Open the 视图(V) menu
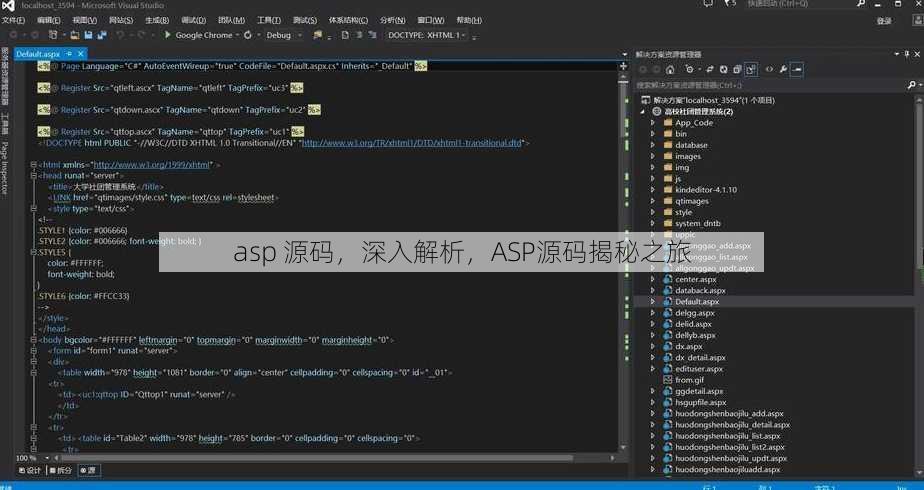The width and height of the screenshot is (924, 490). [x=84, y=20]
